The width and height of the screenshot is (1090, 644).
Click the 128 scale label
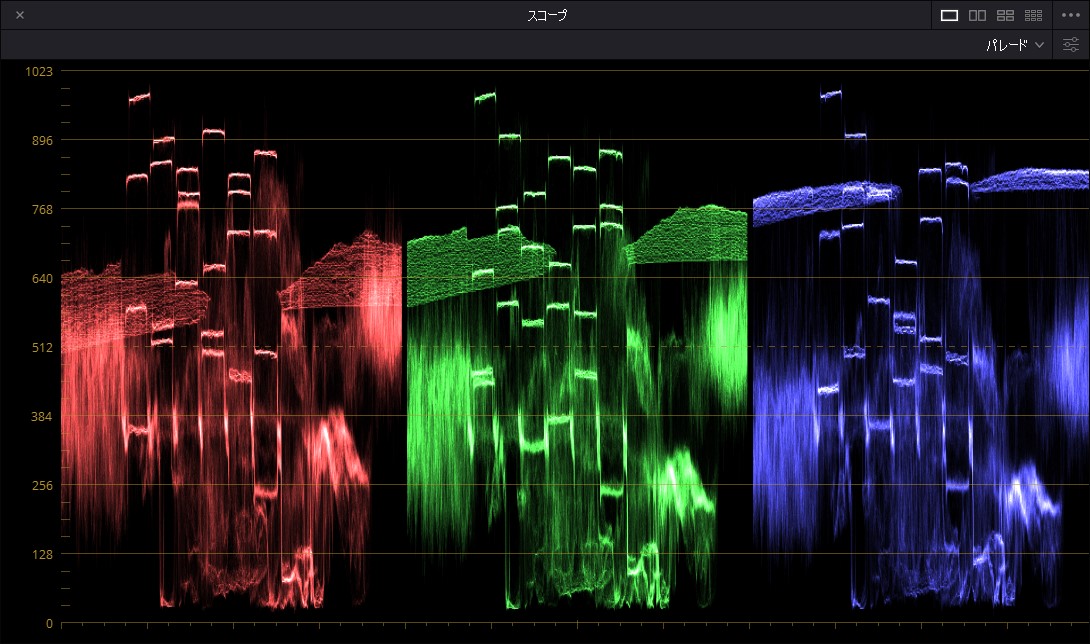42,554
